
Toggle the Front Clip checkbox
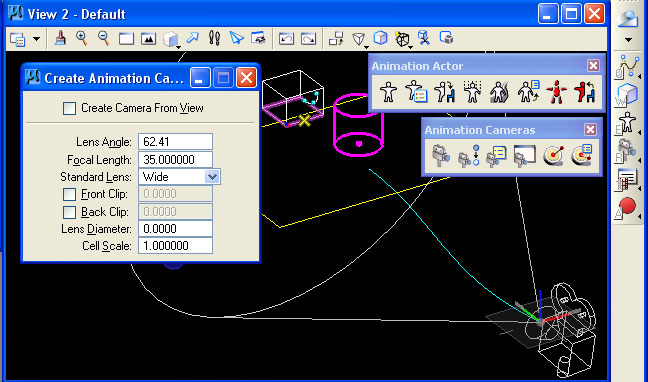click(x=69, y=194)
